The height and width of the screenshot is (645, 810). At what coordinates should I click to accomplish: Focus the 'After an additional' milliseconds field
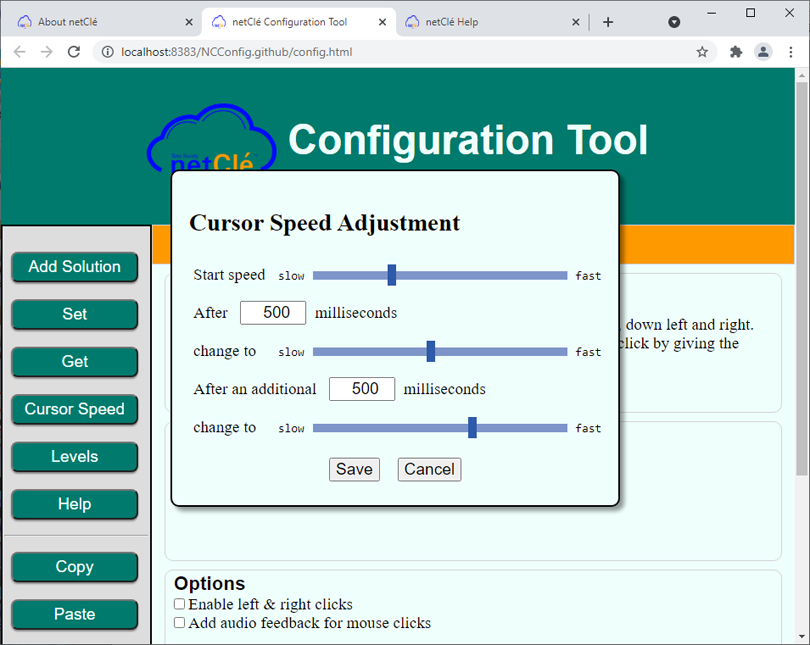(362, 389)
